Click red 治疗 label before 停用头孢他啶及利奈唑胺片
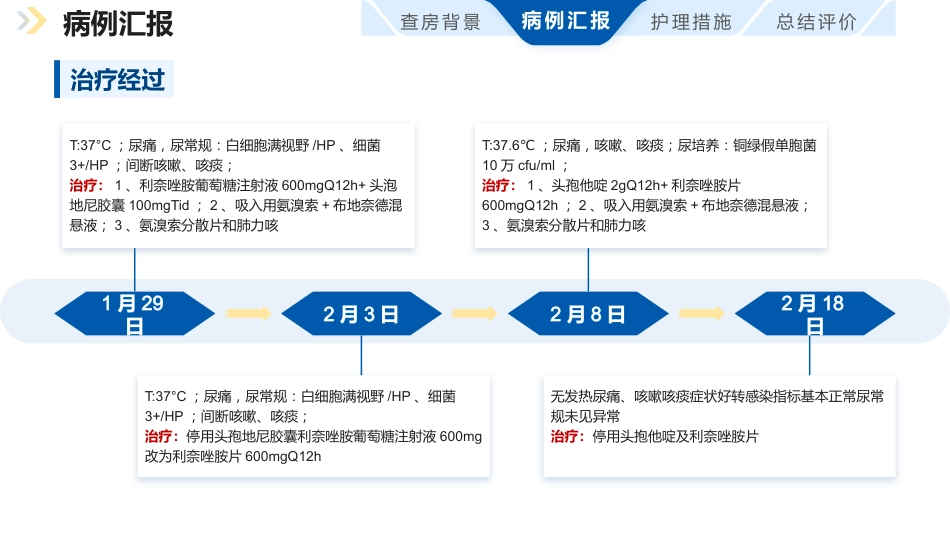 coord(567,436)
